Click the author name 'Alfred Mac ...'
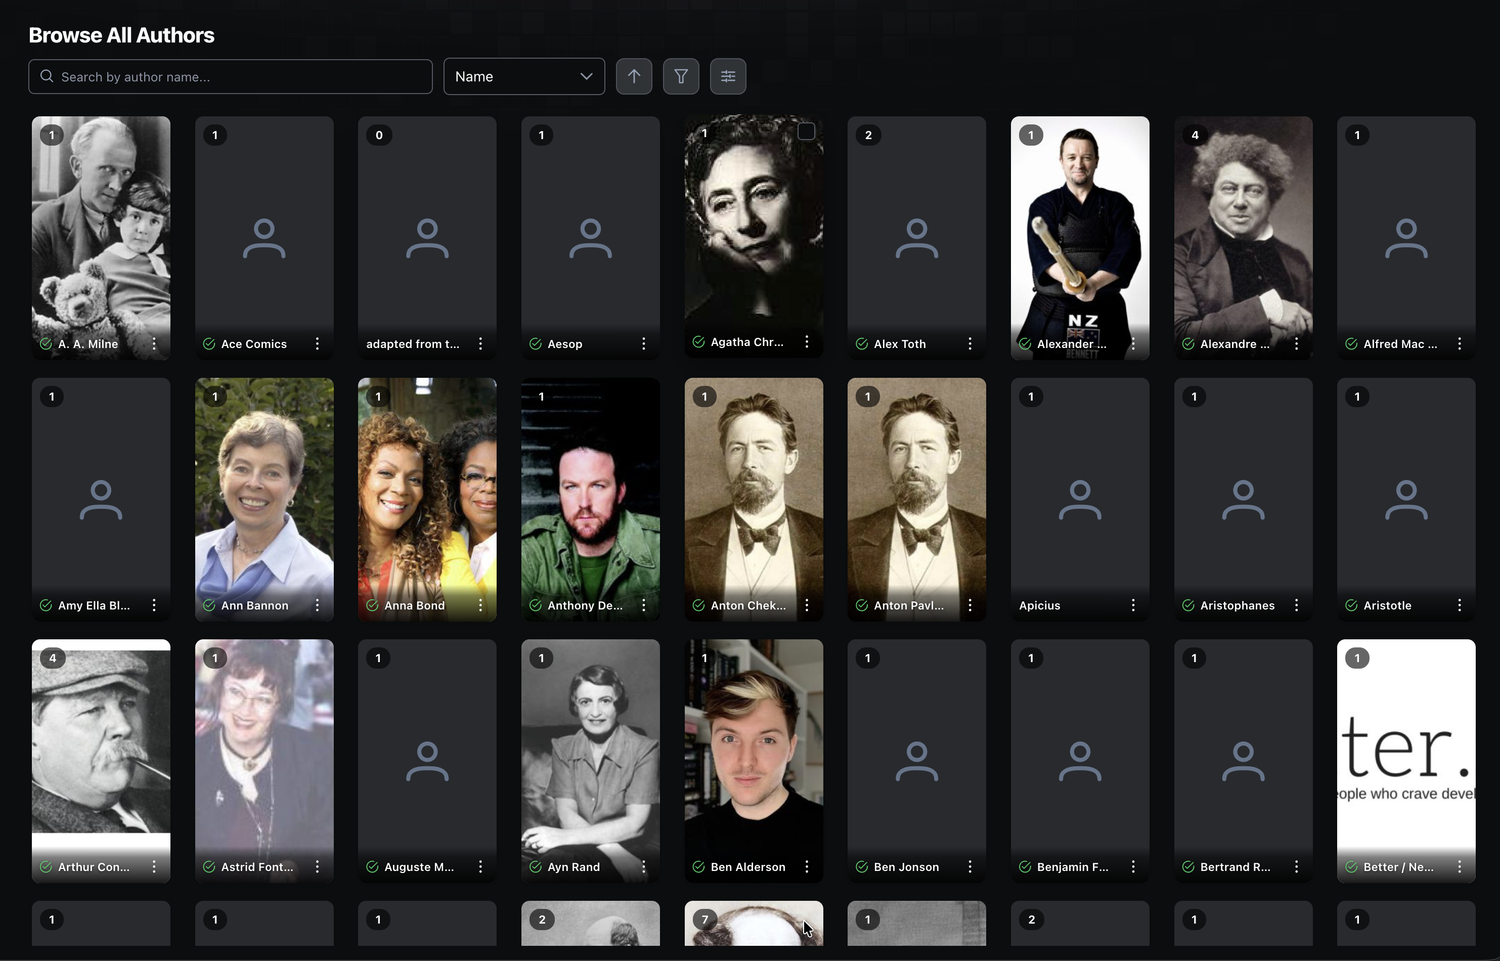The height and width of the screenshot is (961, 1500). click(1400, 344)
